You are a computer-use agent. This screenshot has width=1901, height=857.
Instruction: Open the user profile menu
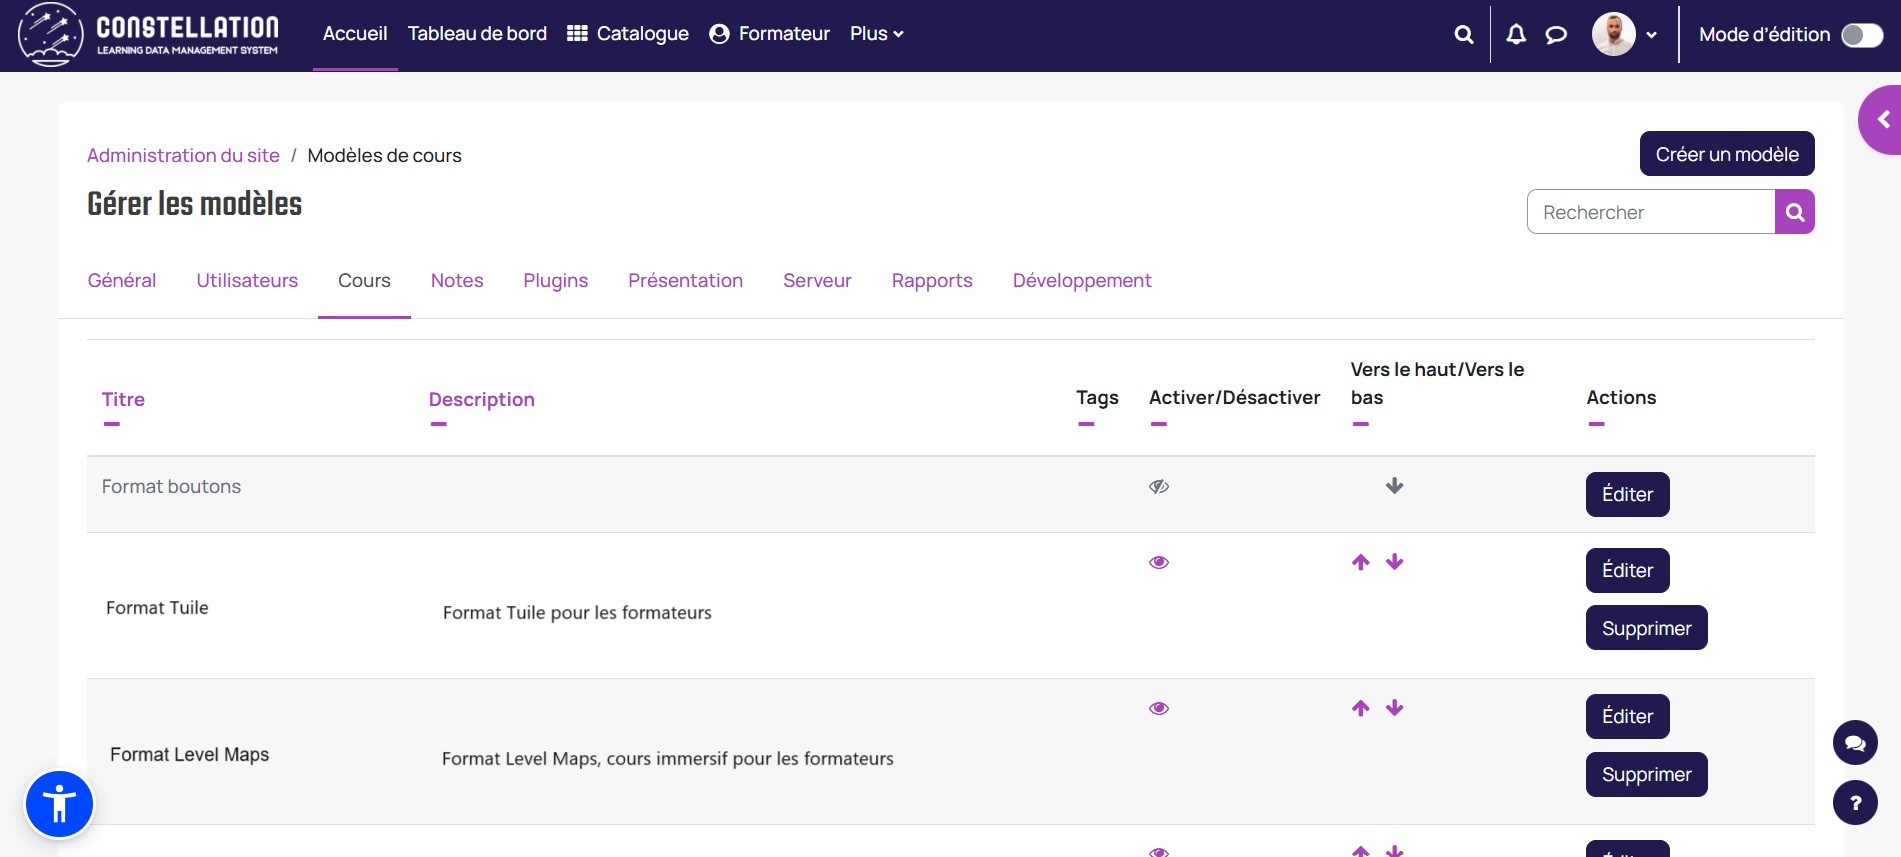1624,35
